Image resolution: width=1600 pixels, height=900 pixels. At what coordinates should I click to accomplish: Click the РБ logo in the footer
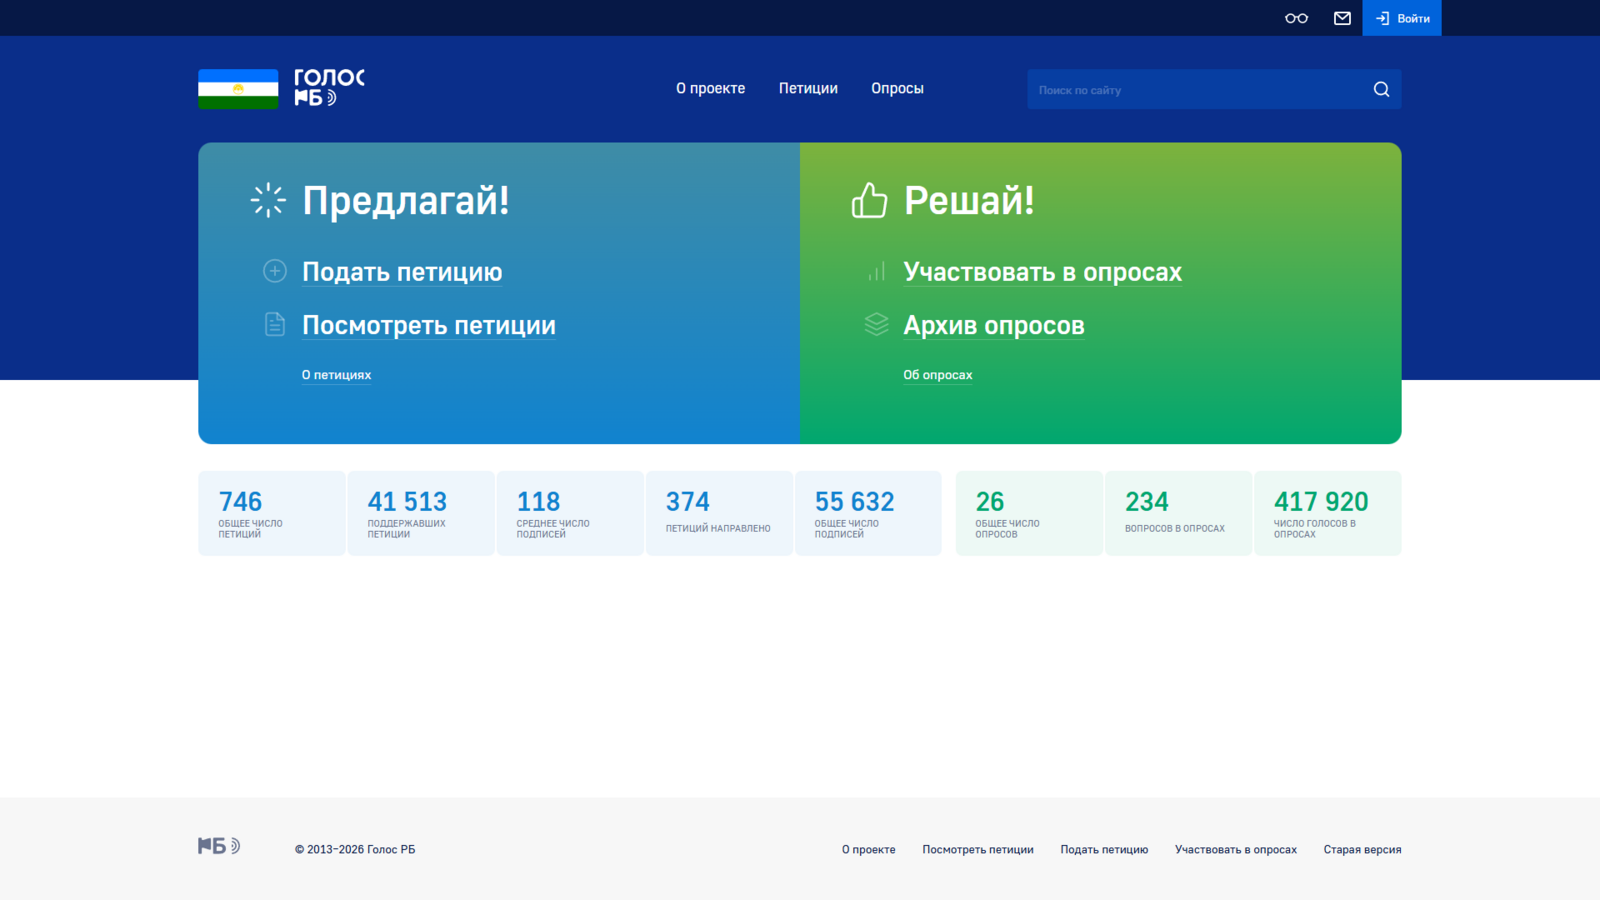tap(217, 845)
